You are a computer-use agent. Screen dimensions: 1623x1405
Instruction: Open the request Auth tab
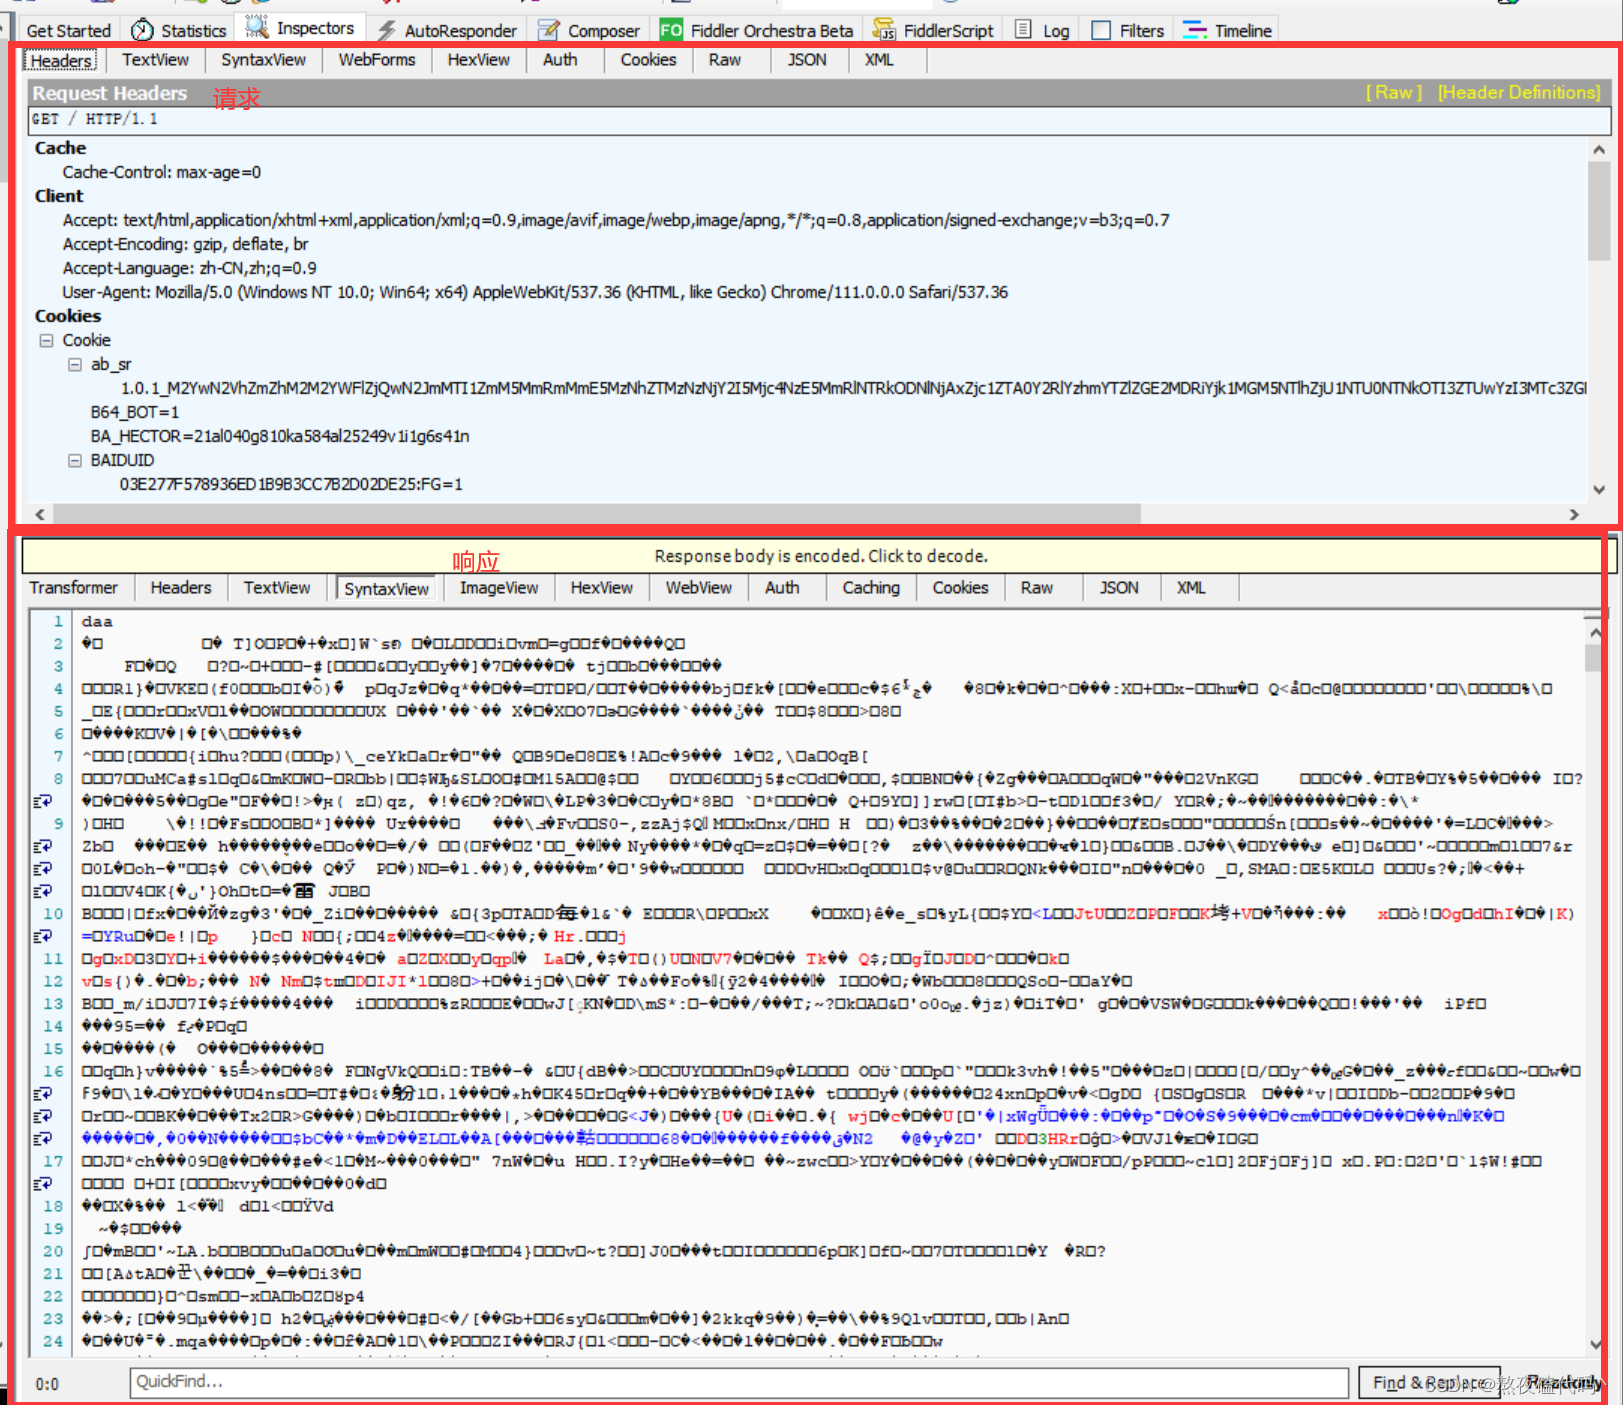[560, 60]
